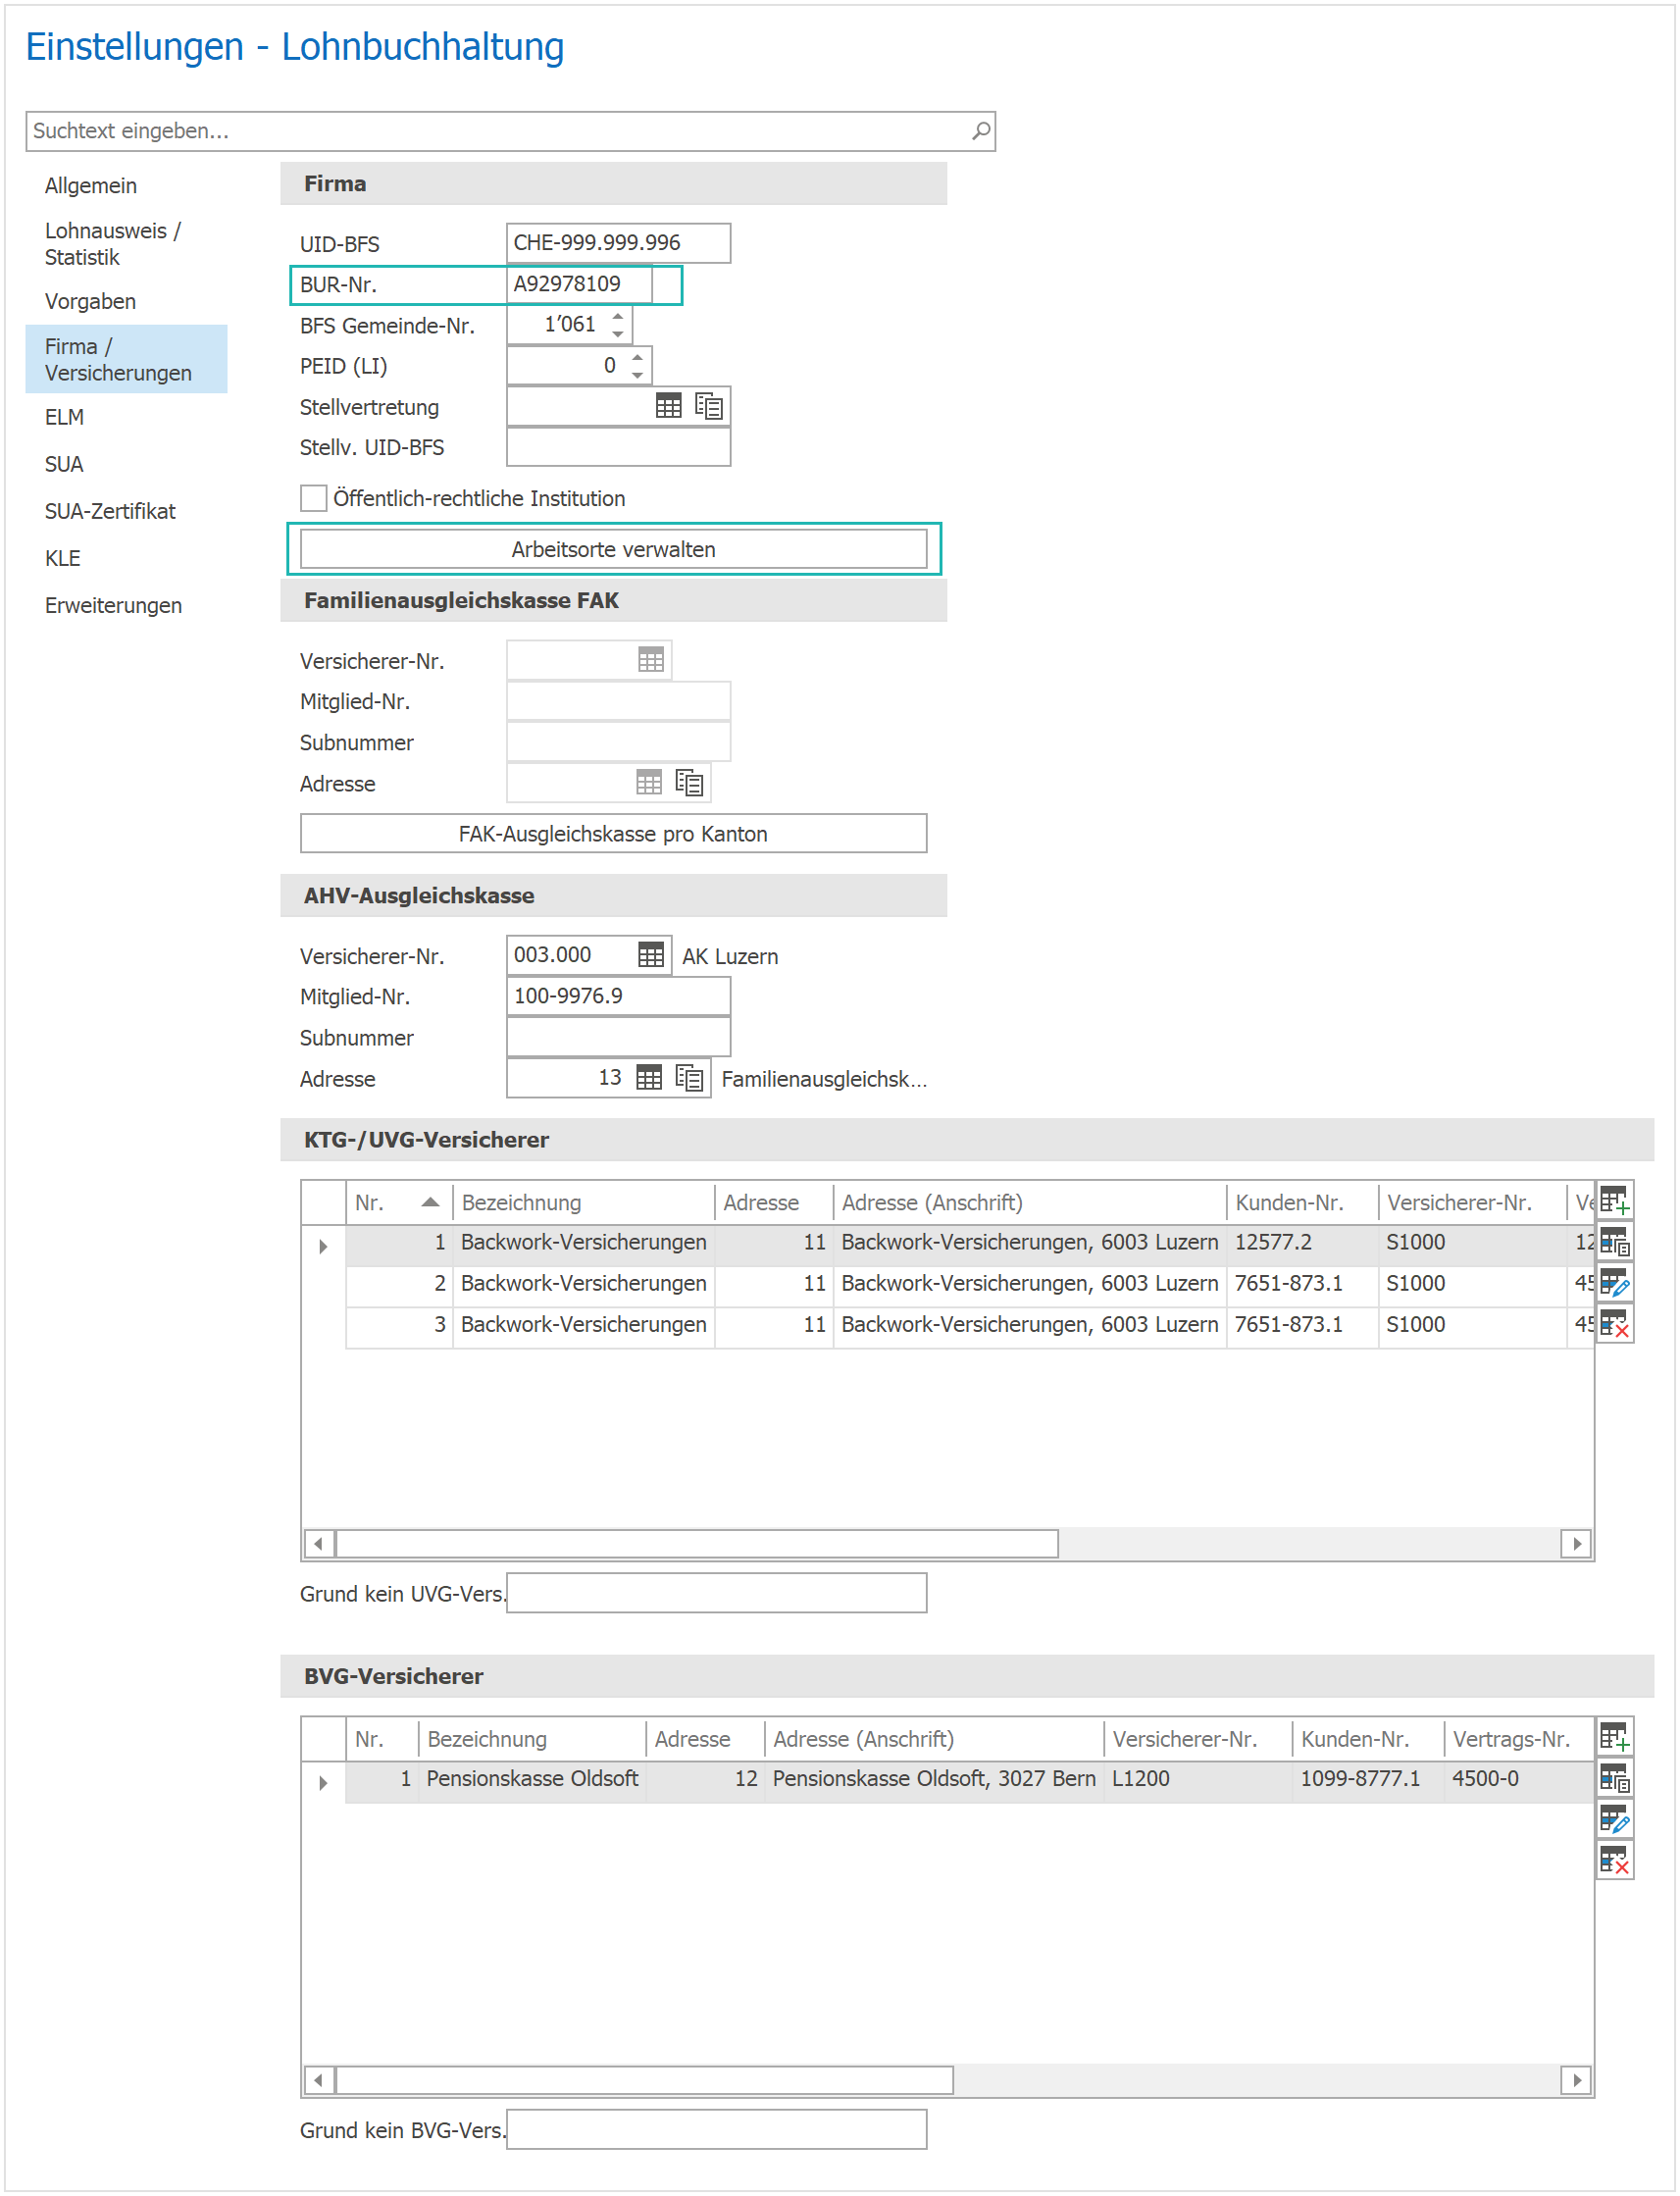
Task: Open Stellvertretung lookup table icon
Action: [x=668, y=405]
